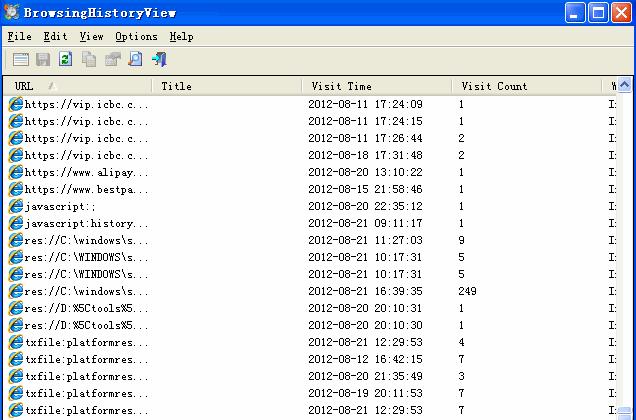Click the visit count value 249
The height and width of the screenshot is (420, 636).
coord(467,291)
